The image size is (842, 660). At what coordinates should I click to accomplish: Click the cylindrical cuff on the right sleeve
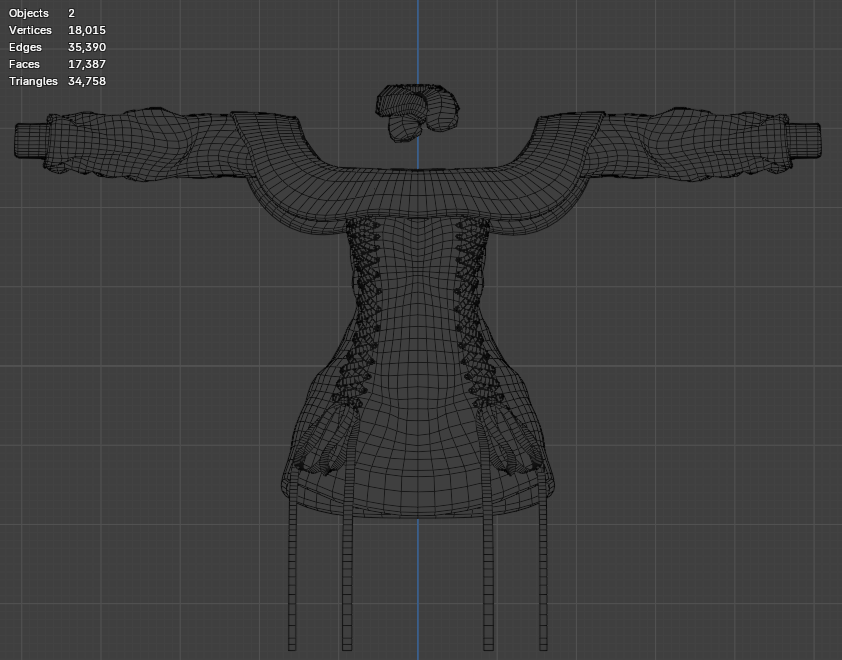click(804, 141)
